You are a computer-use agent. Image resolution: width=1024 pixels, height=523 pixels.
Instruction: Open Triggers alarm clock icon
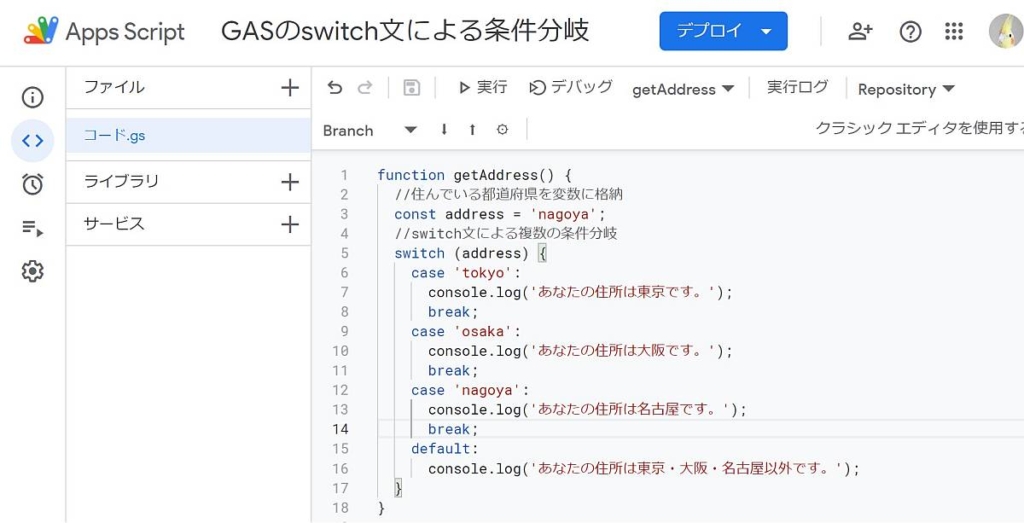tap(33, 184)
